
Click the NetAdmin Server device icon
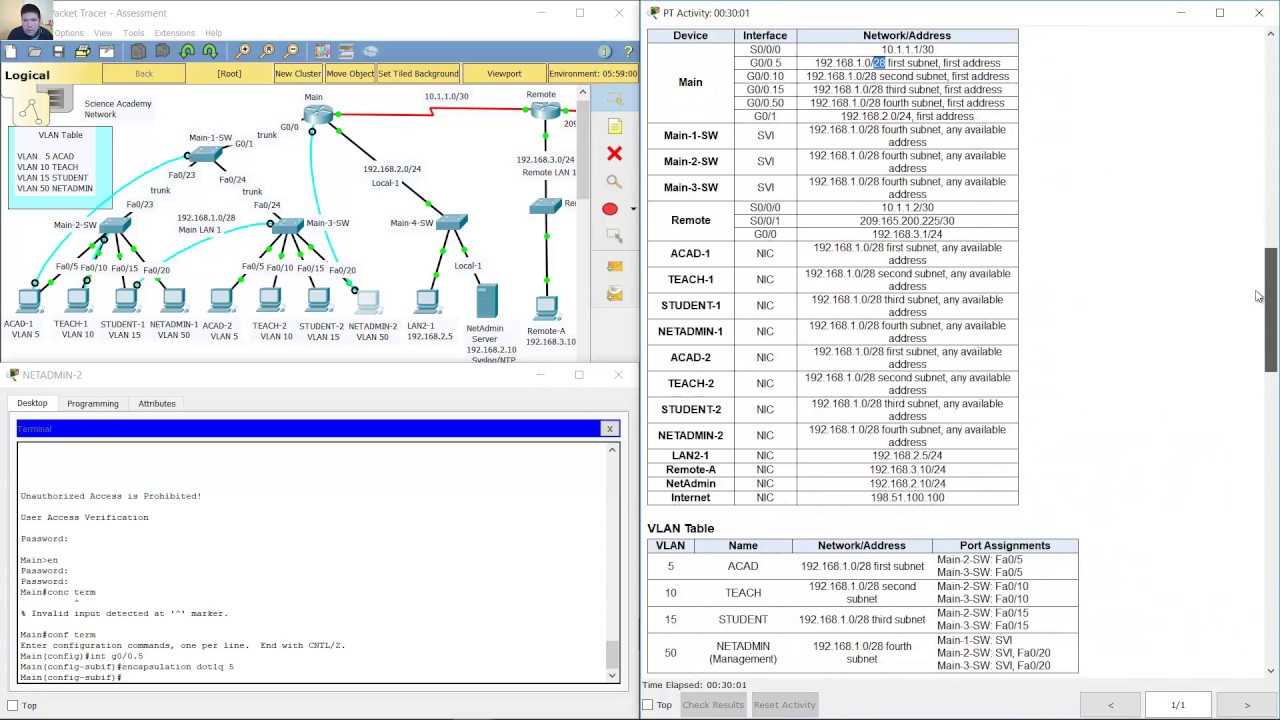(487, 303)
